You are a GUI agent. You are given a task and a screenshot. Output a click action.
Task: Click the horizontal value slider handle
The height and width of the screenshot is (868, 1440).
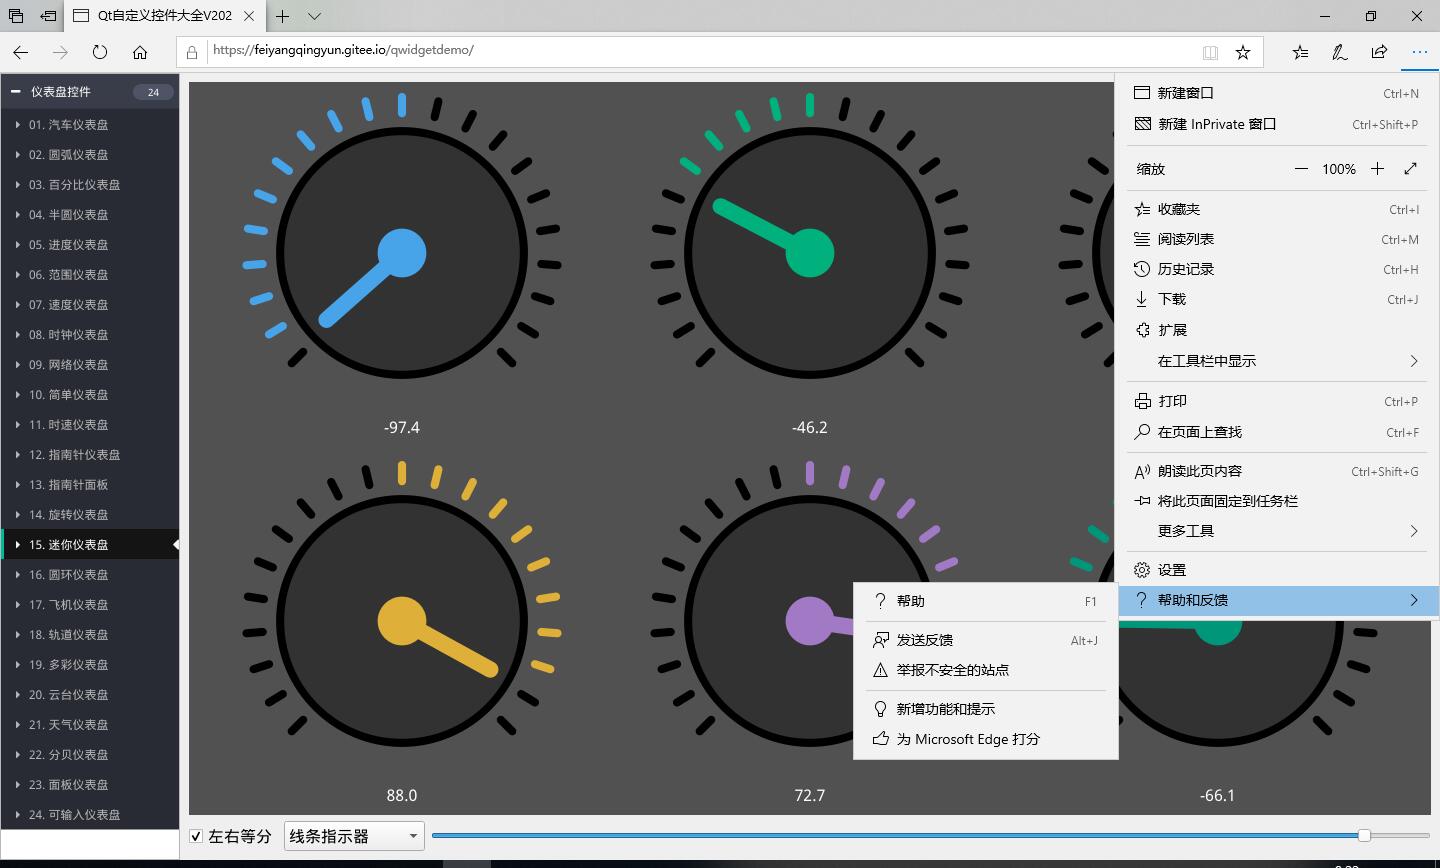click(x=1364, y=835)
